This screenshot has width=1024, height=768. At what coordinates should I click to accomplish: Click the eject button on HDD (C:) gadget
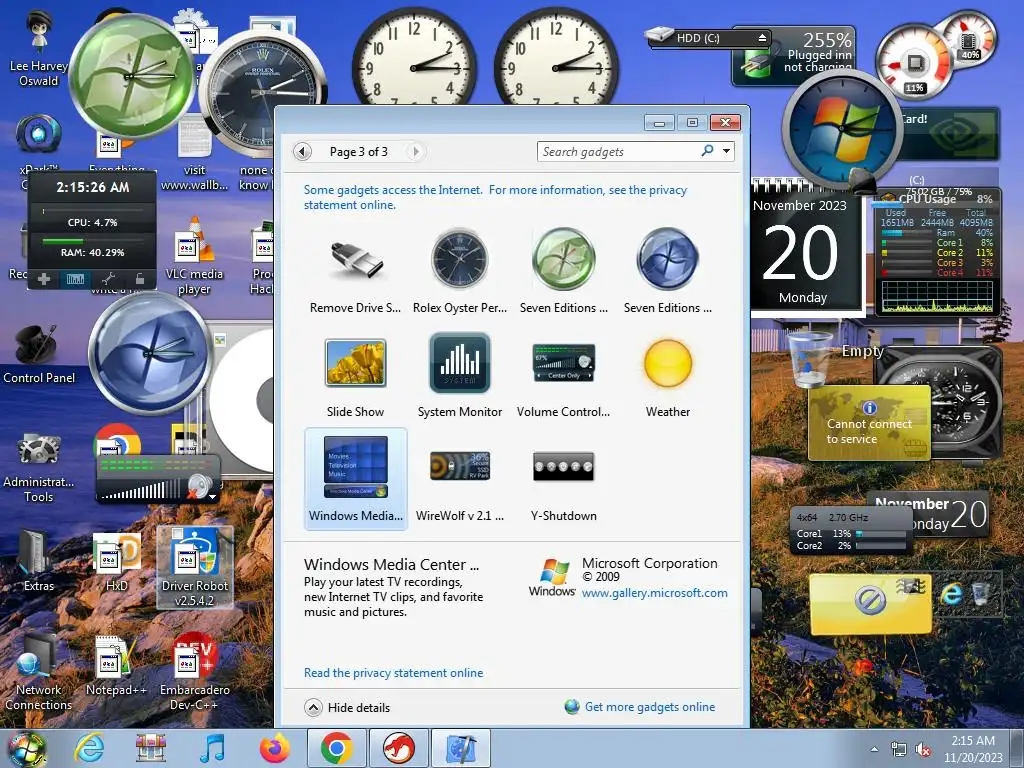(x=762, y=38)
